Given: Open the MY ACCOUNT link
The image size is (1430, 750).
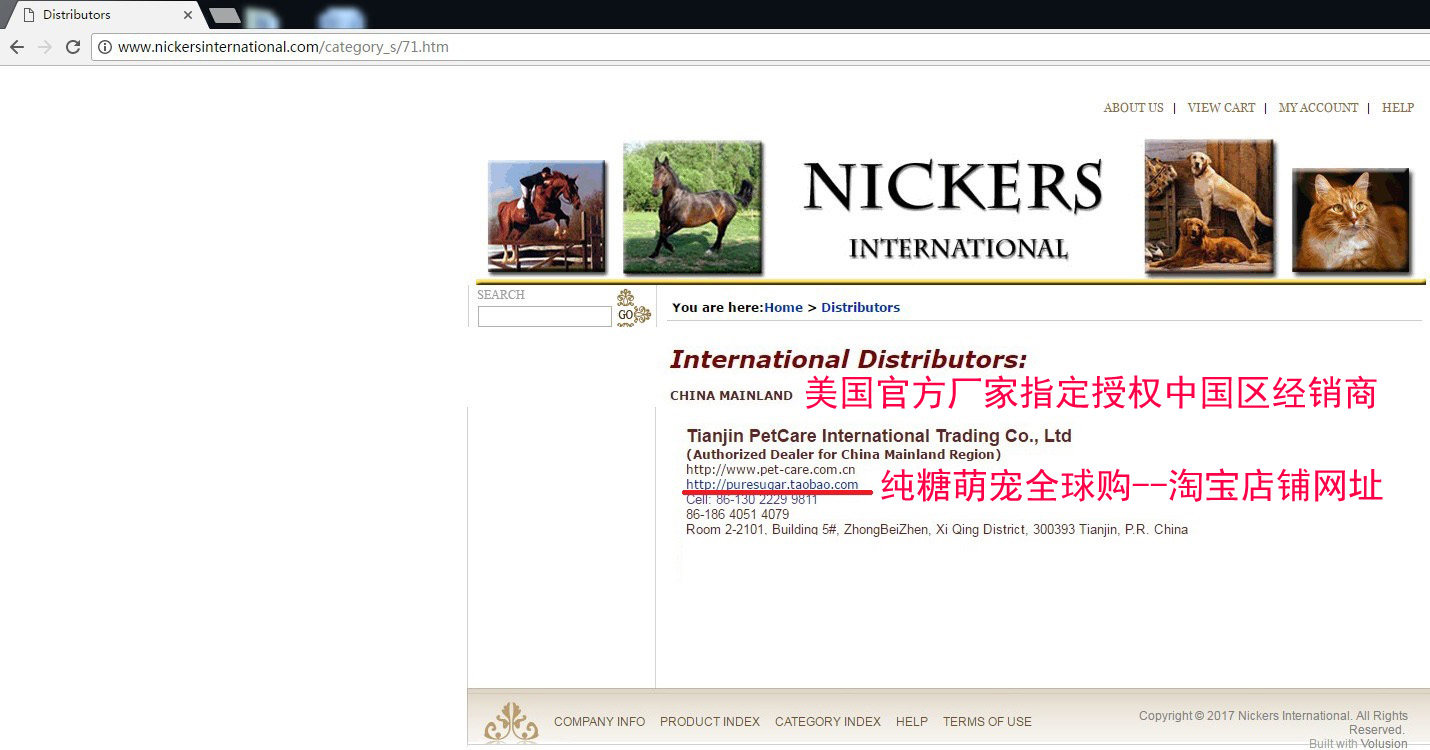Looking at the screenshot, I should click(x=1318, y=108).
